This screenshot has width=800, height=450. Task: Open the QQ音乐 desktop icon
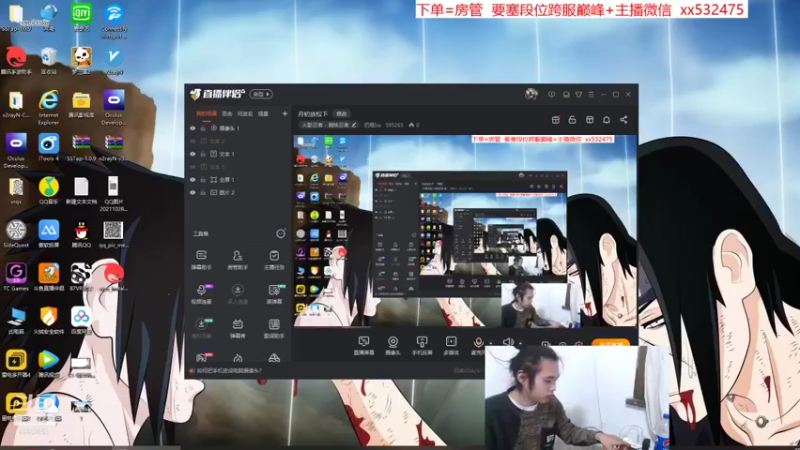pos(48,191)
